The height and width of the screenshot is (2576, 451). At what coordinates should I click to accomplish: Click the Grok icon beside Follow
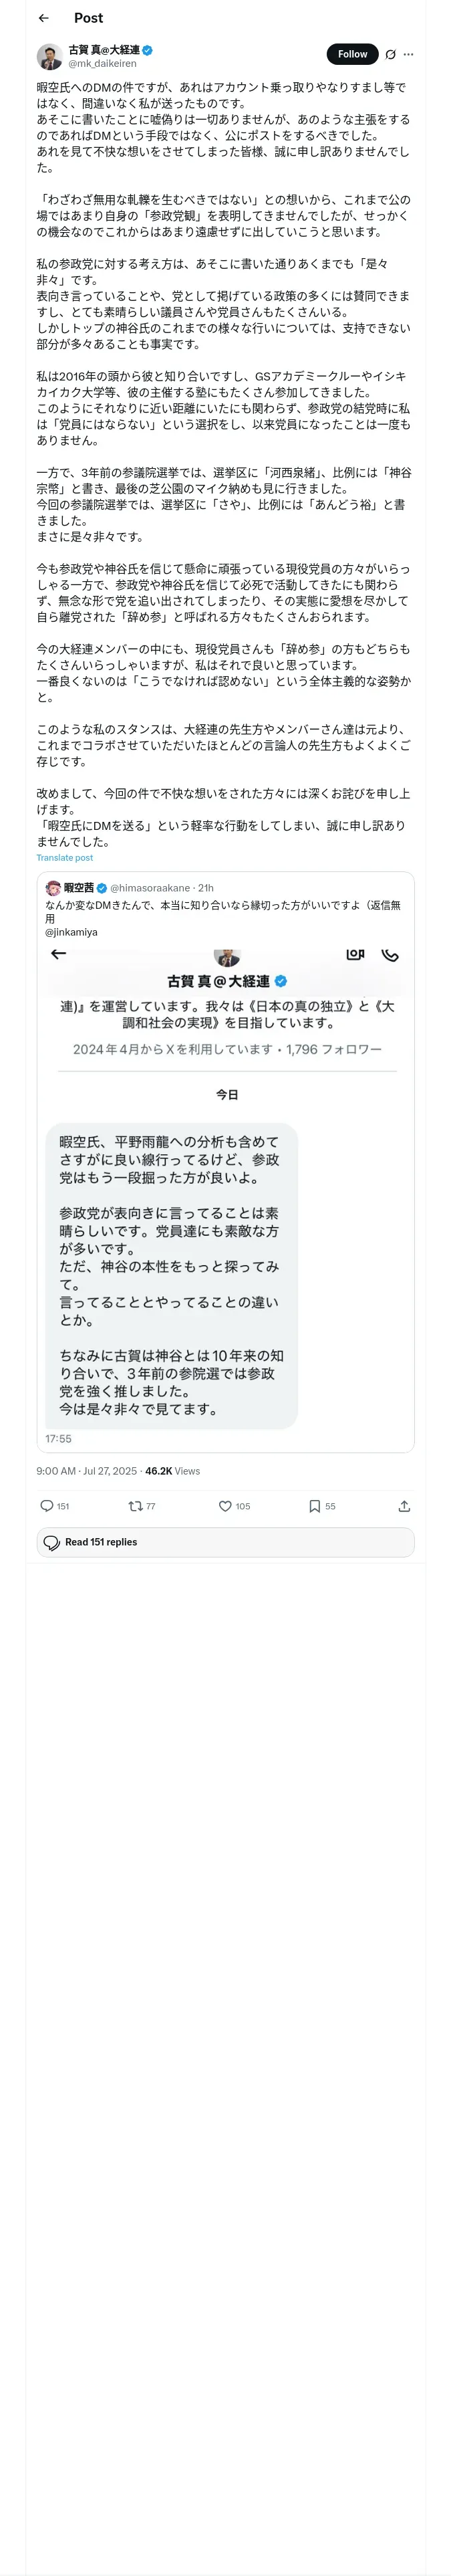390,55
